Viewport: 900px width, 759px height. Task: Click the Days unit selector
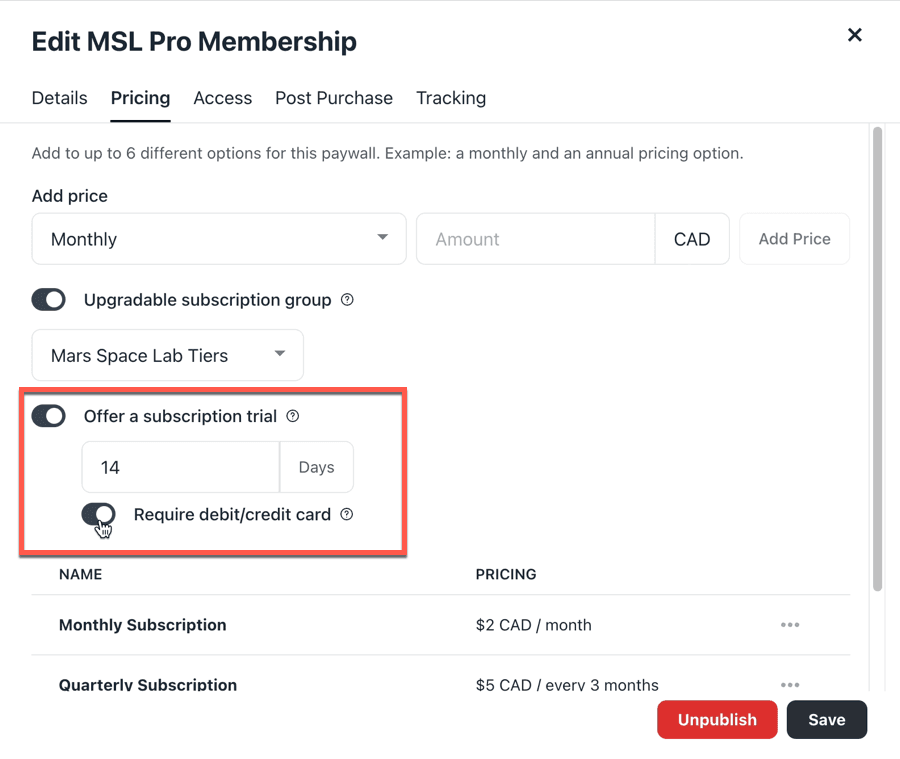click(316, 467)
